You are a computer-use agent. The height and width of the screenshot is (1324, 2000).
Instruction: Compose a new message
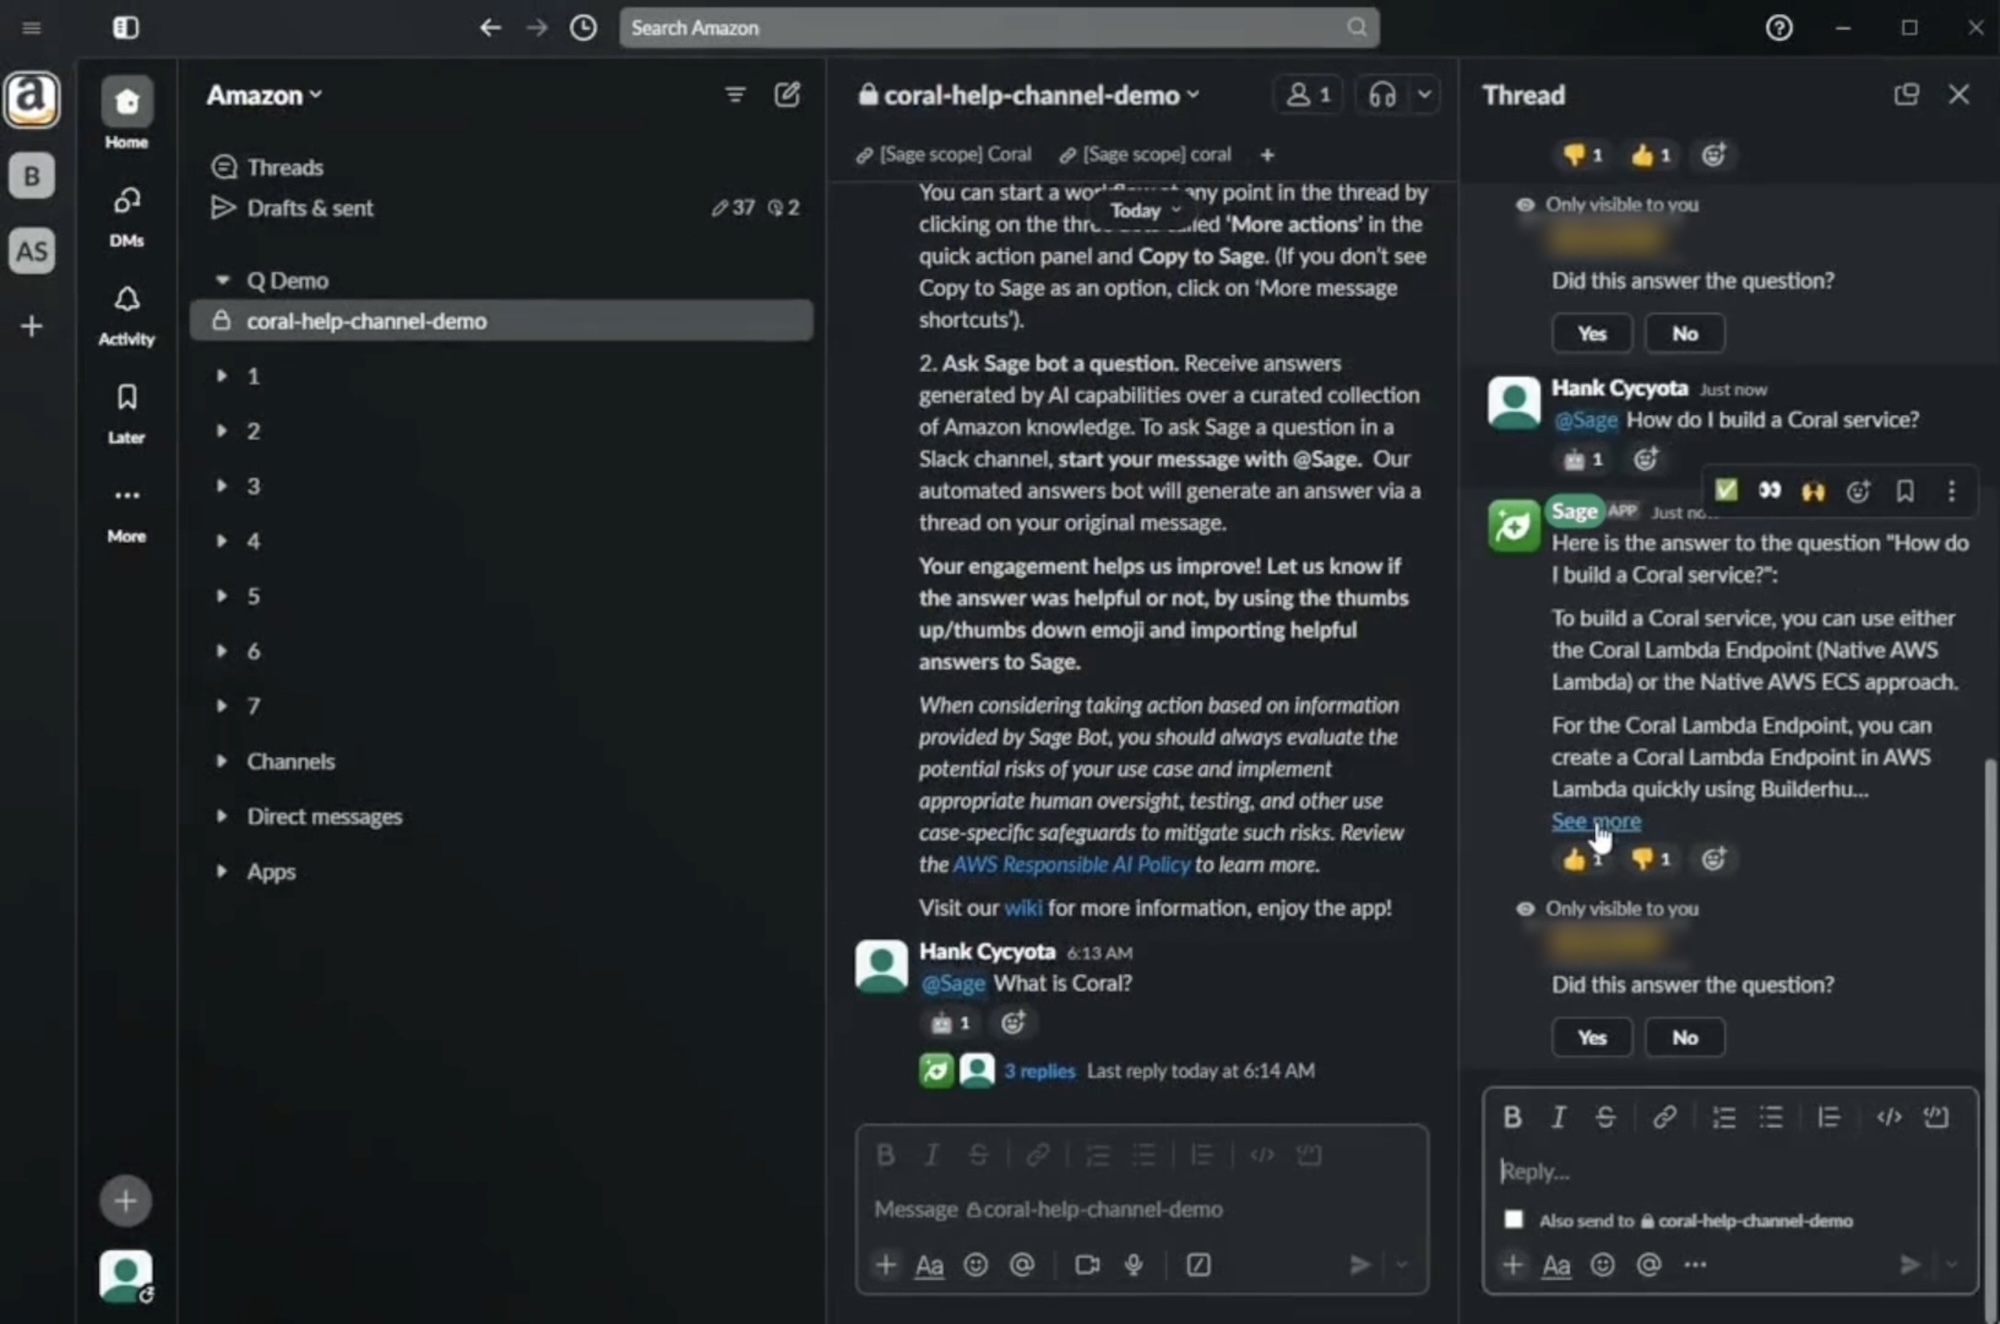pyautogui.click(x=787, y=95)
